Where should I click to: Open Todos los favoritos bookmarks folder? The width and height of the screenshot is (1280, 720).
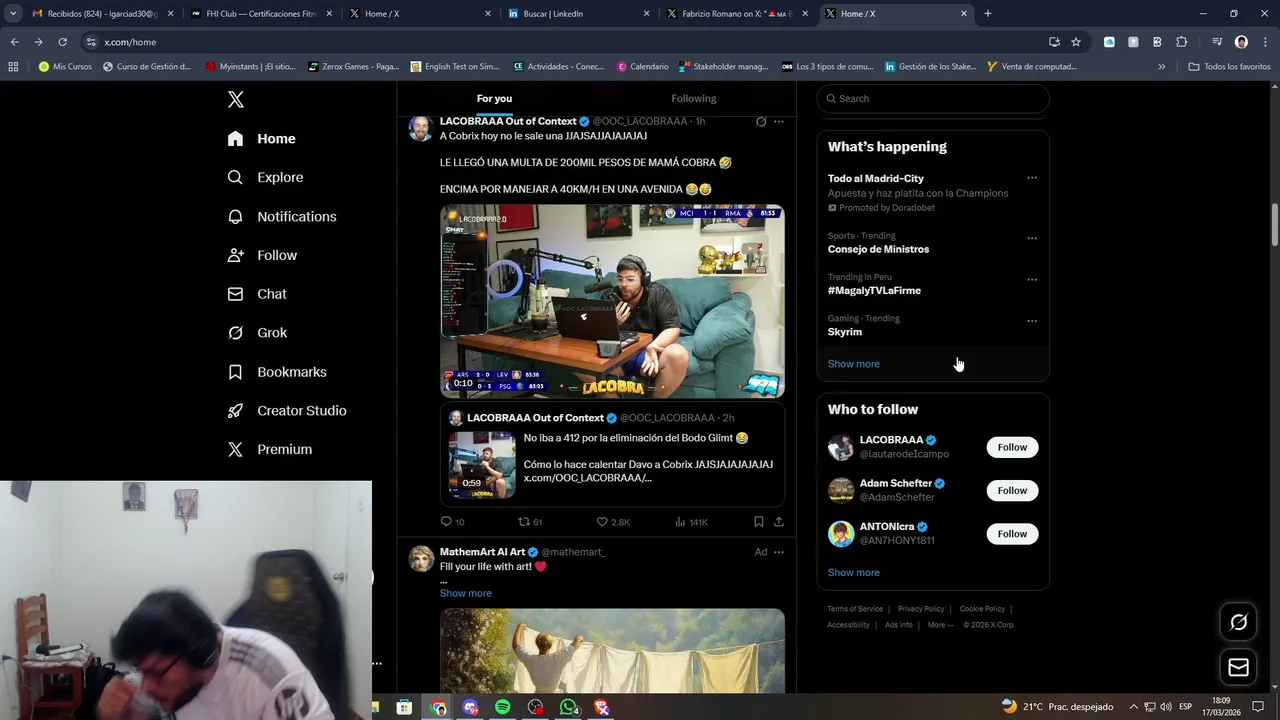(x=1229, y=67)
